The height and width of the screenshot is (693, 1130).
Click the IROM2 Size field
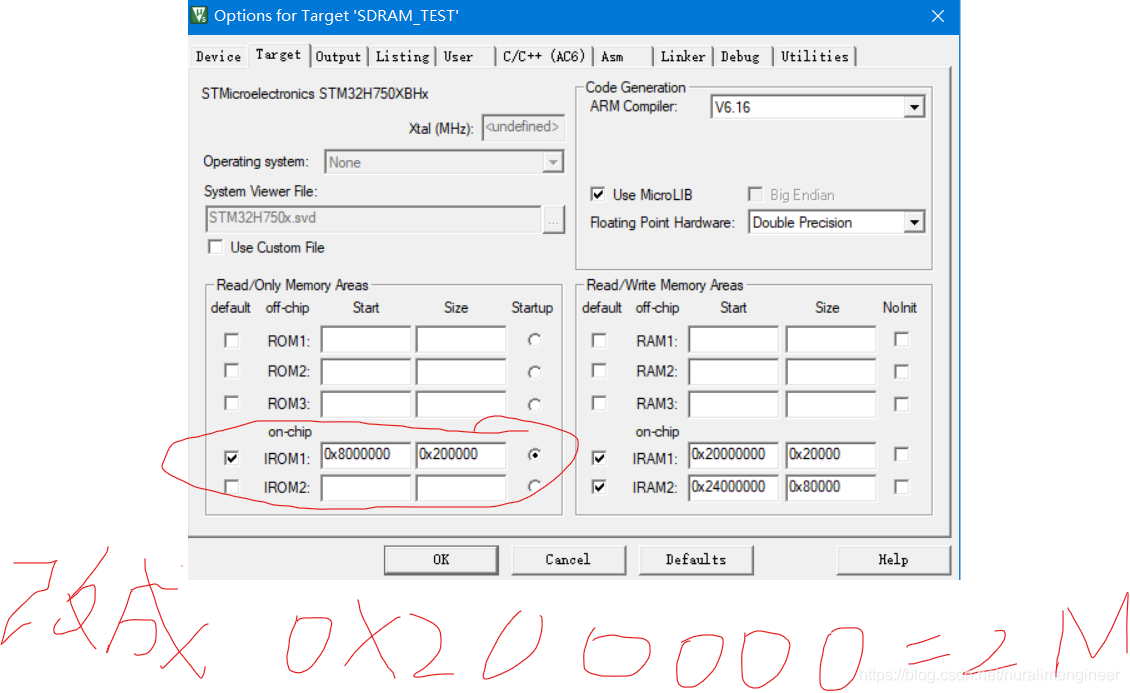click(x=461, y=488)
